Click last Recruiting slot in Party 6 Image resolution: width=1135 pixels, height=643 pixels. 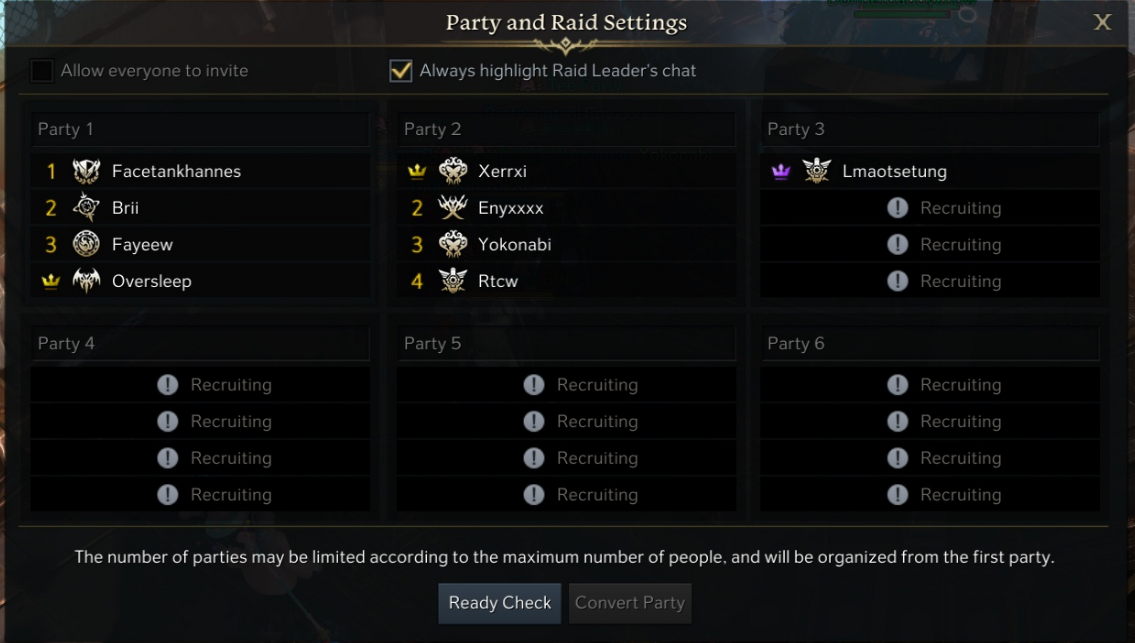point(930,494)
